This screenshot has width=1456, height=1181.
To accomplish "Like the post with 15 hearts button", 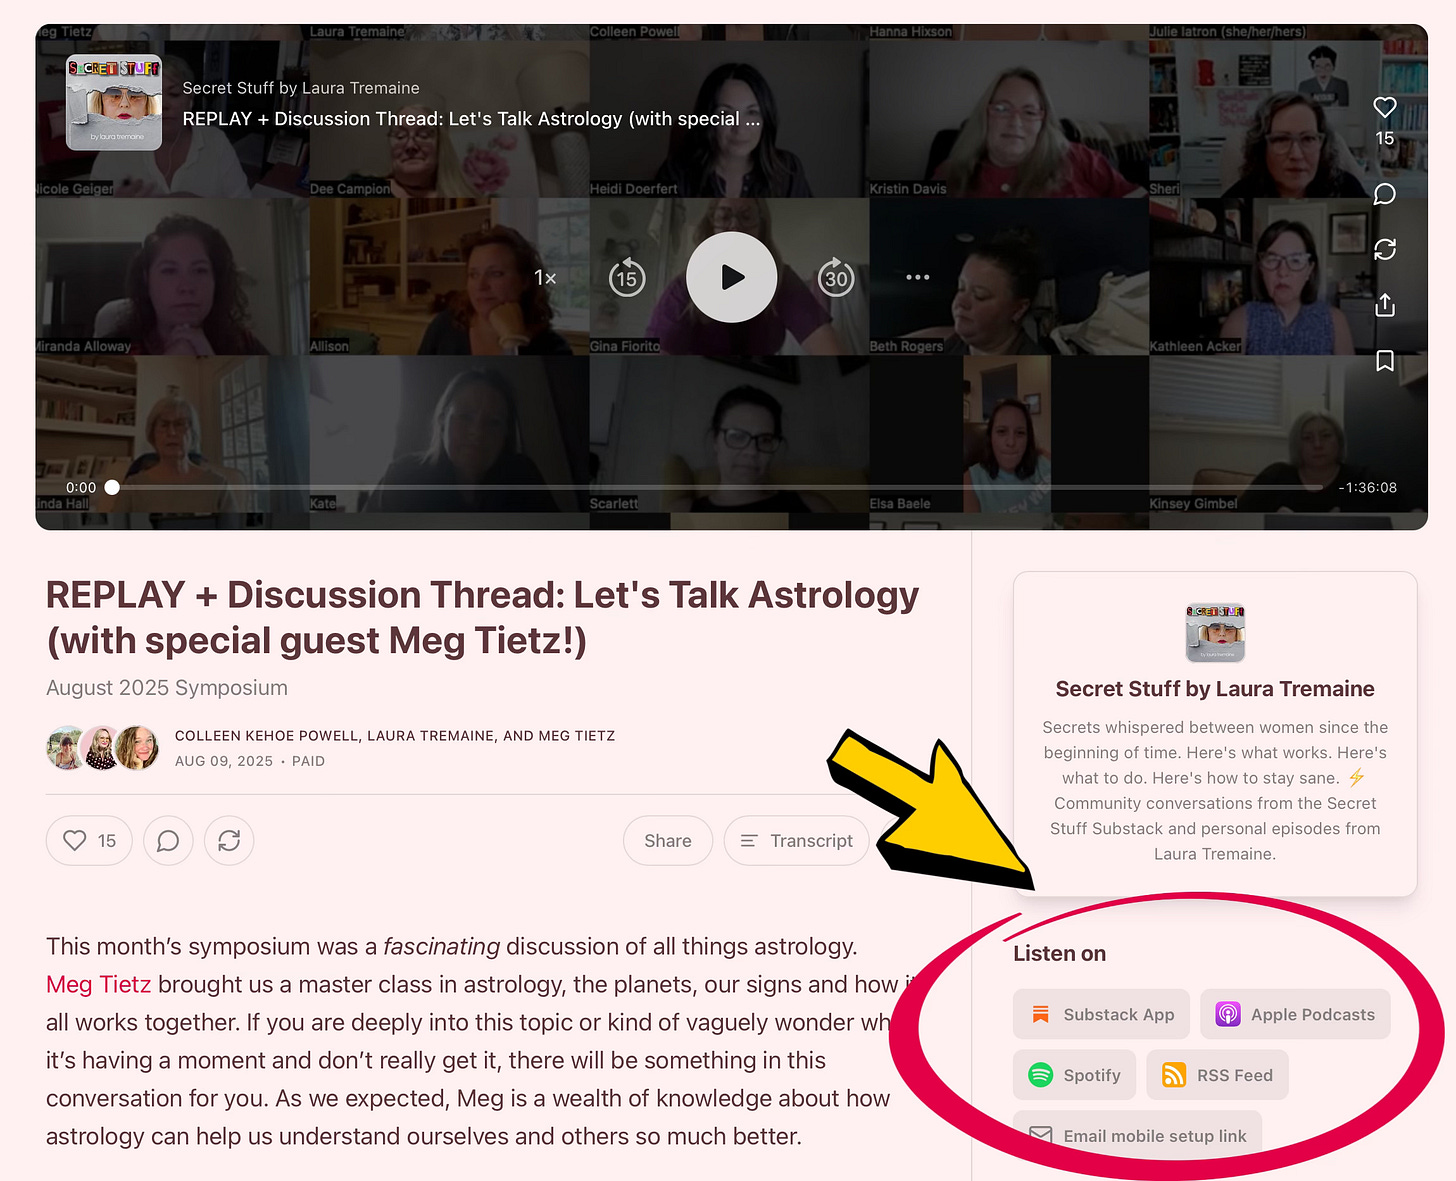I will coord(89,841).
